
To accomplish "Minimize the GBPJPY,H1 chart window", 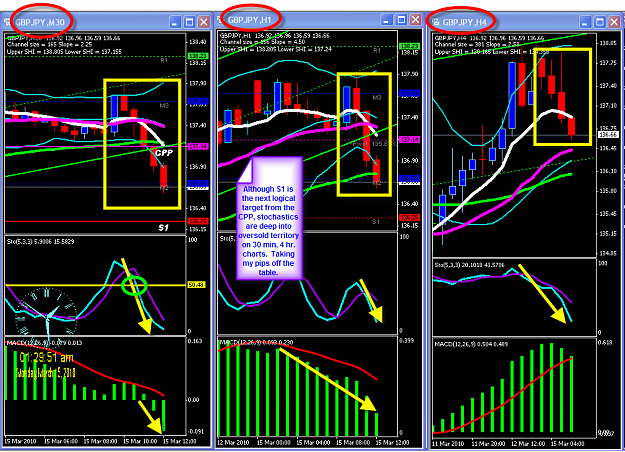I will coord(387,20).
